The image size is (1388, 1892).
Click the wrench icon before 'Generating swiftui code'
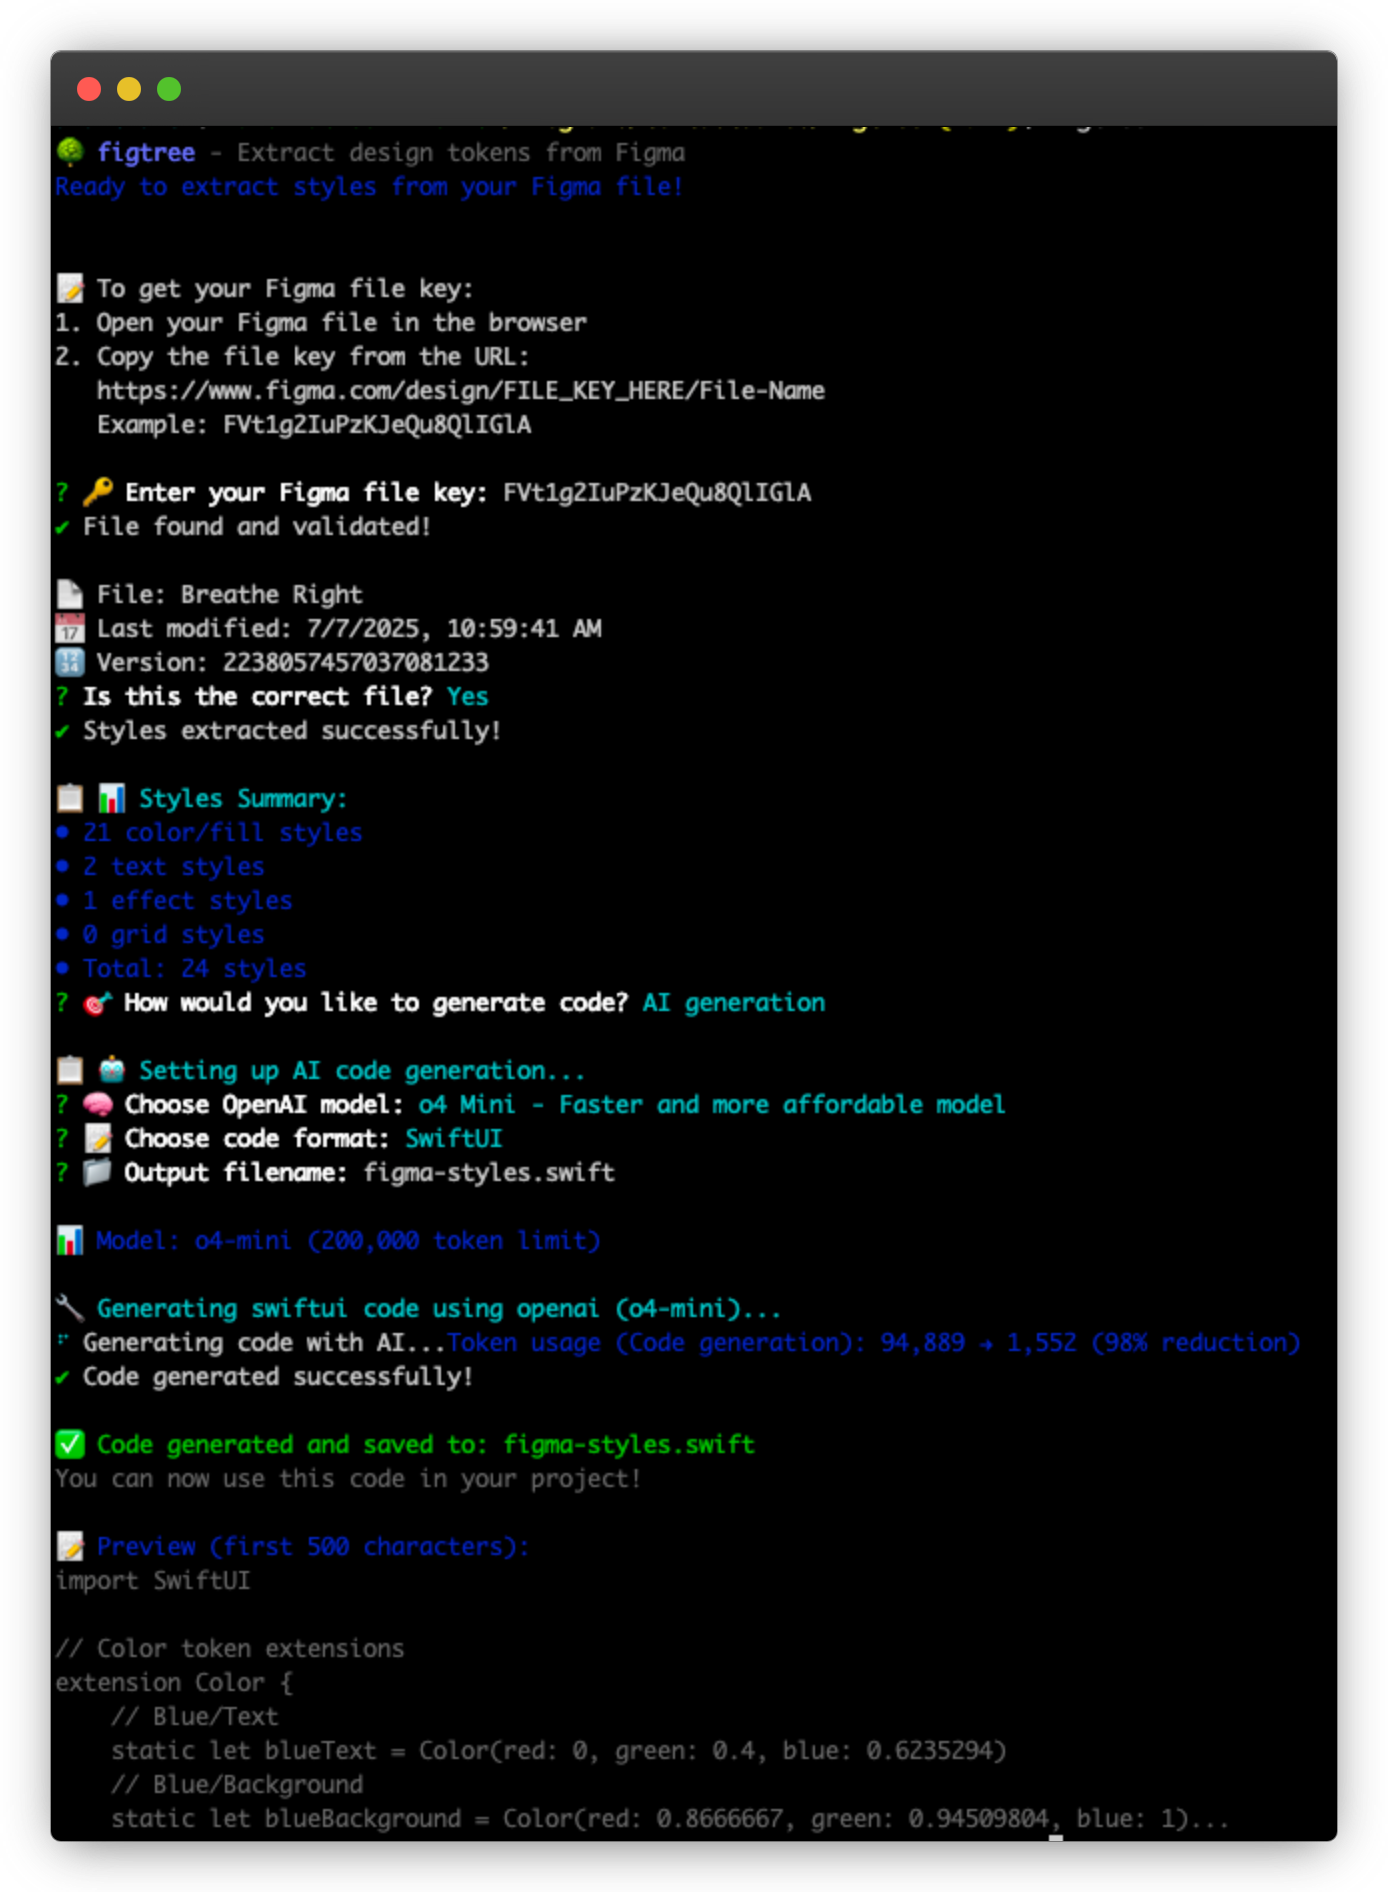[x=70, y=1308]
